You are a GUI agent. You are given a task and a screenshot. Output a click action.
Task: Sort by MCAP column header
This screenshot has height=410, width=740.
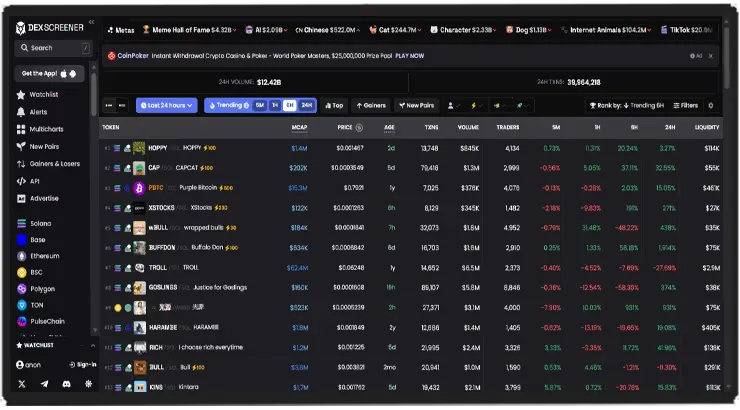pos(299,127)
